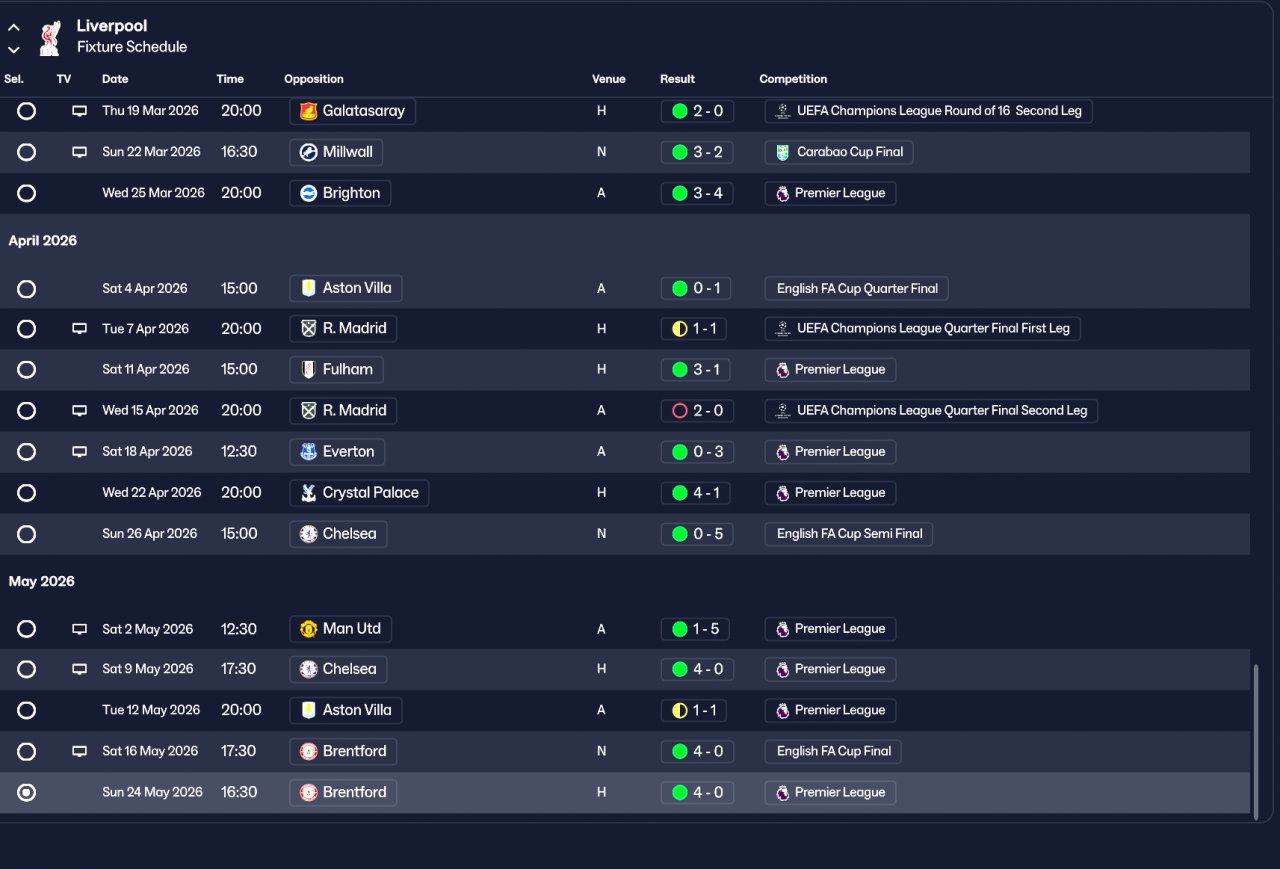
Task: Click the down chevron beside Fixture Schedule
Action: [14, 49]
